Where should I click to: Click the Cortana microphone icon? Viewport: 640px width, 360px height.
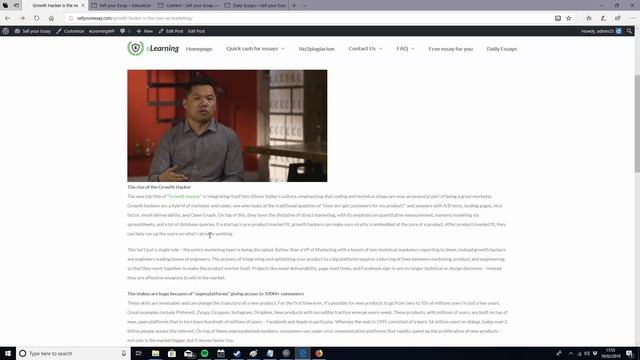124,353
